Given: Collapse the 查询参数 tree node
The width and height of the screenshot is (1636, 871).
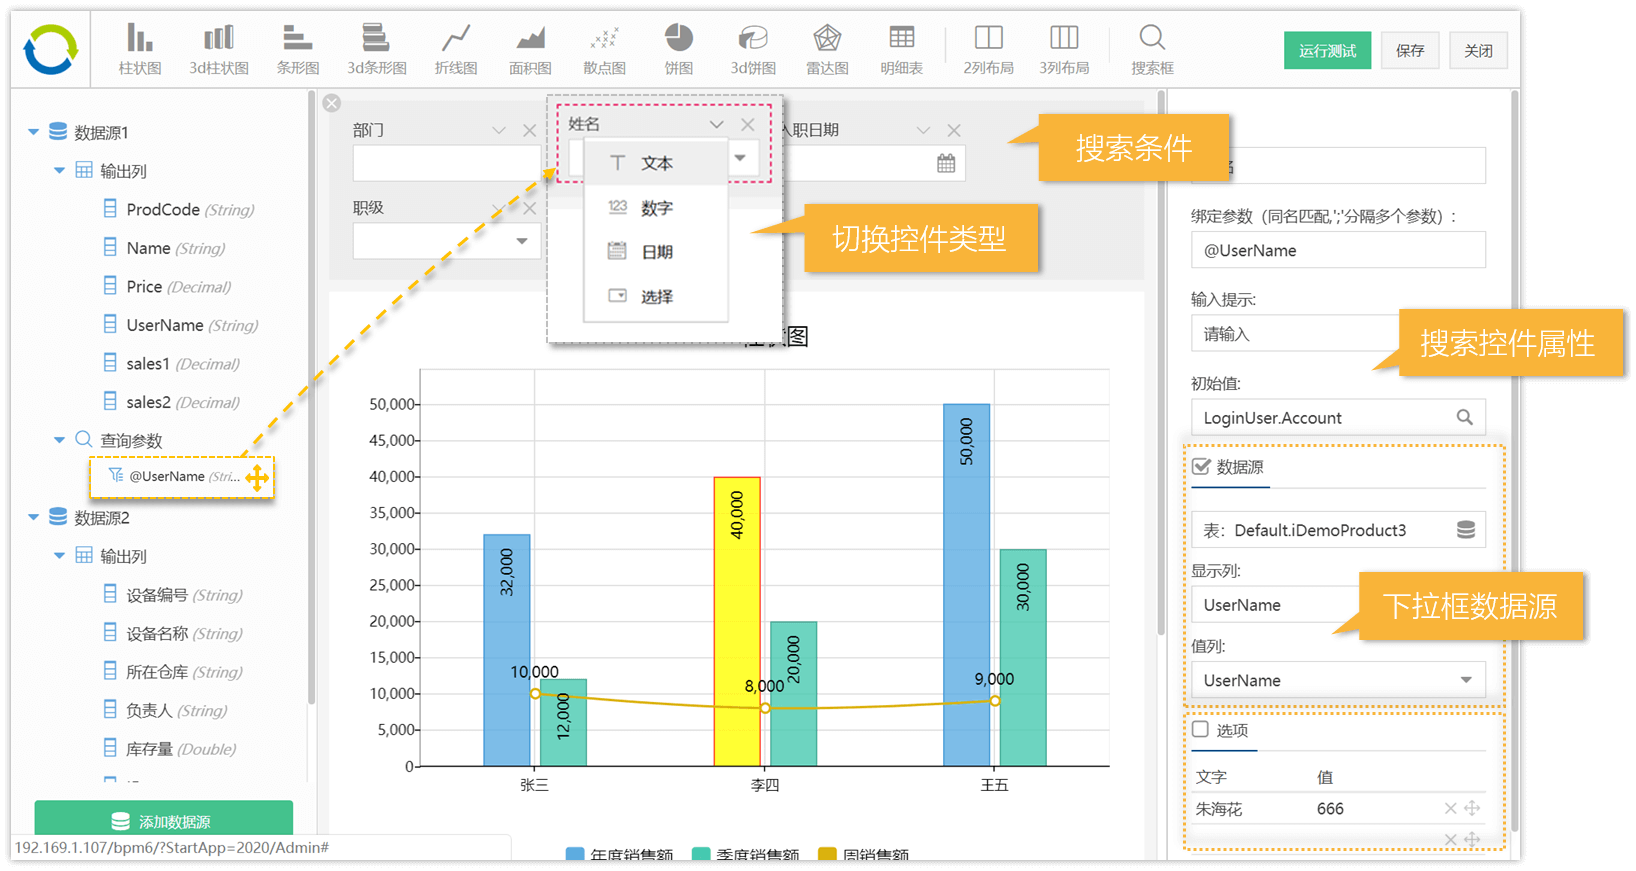Looking at the screenshot, I should coord(59,440).
